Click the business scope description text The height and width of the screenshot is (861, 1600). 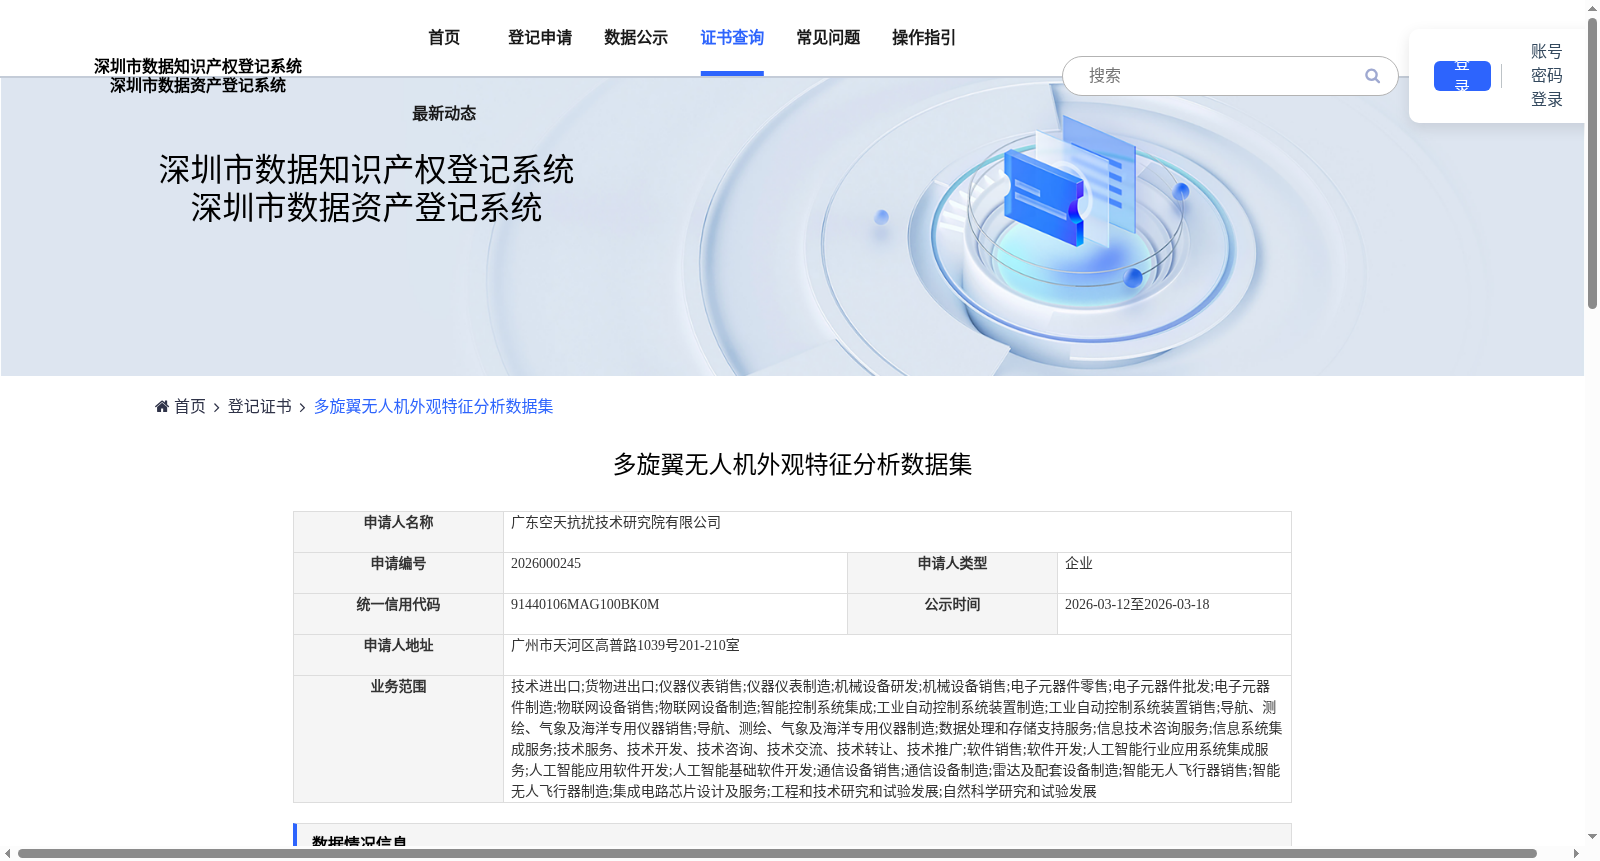point(897,739)
